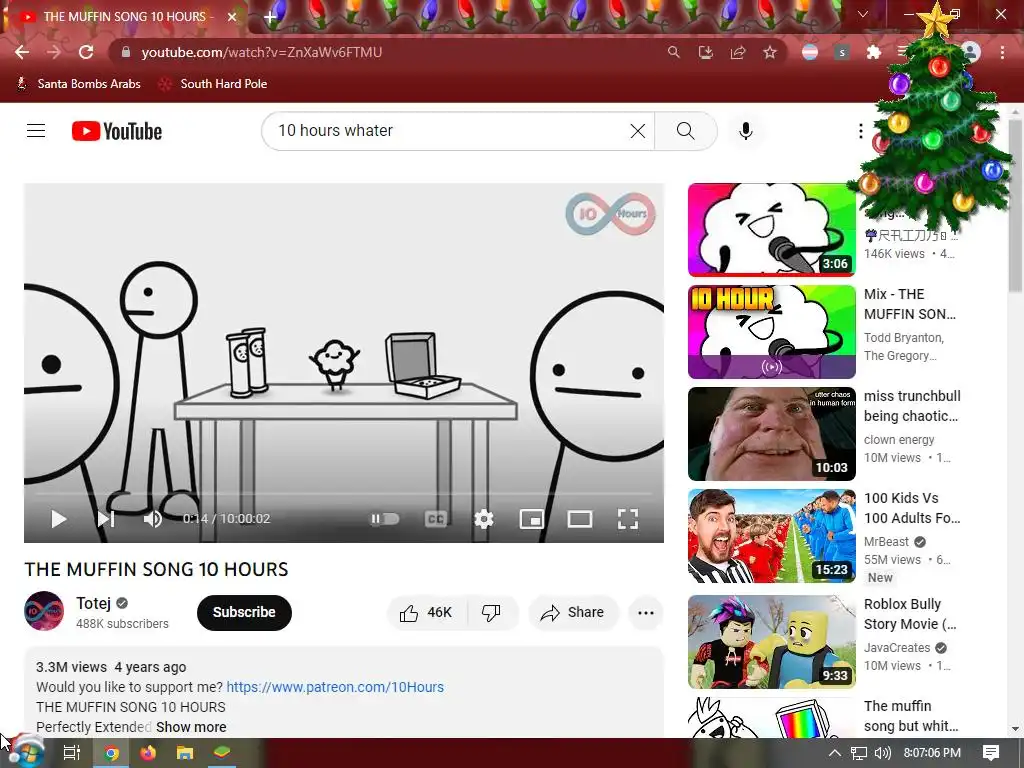Enter fullscreen mode icon

coord(628,519)
